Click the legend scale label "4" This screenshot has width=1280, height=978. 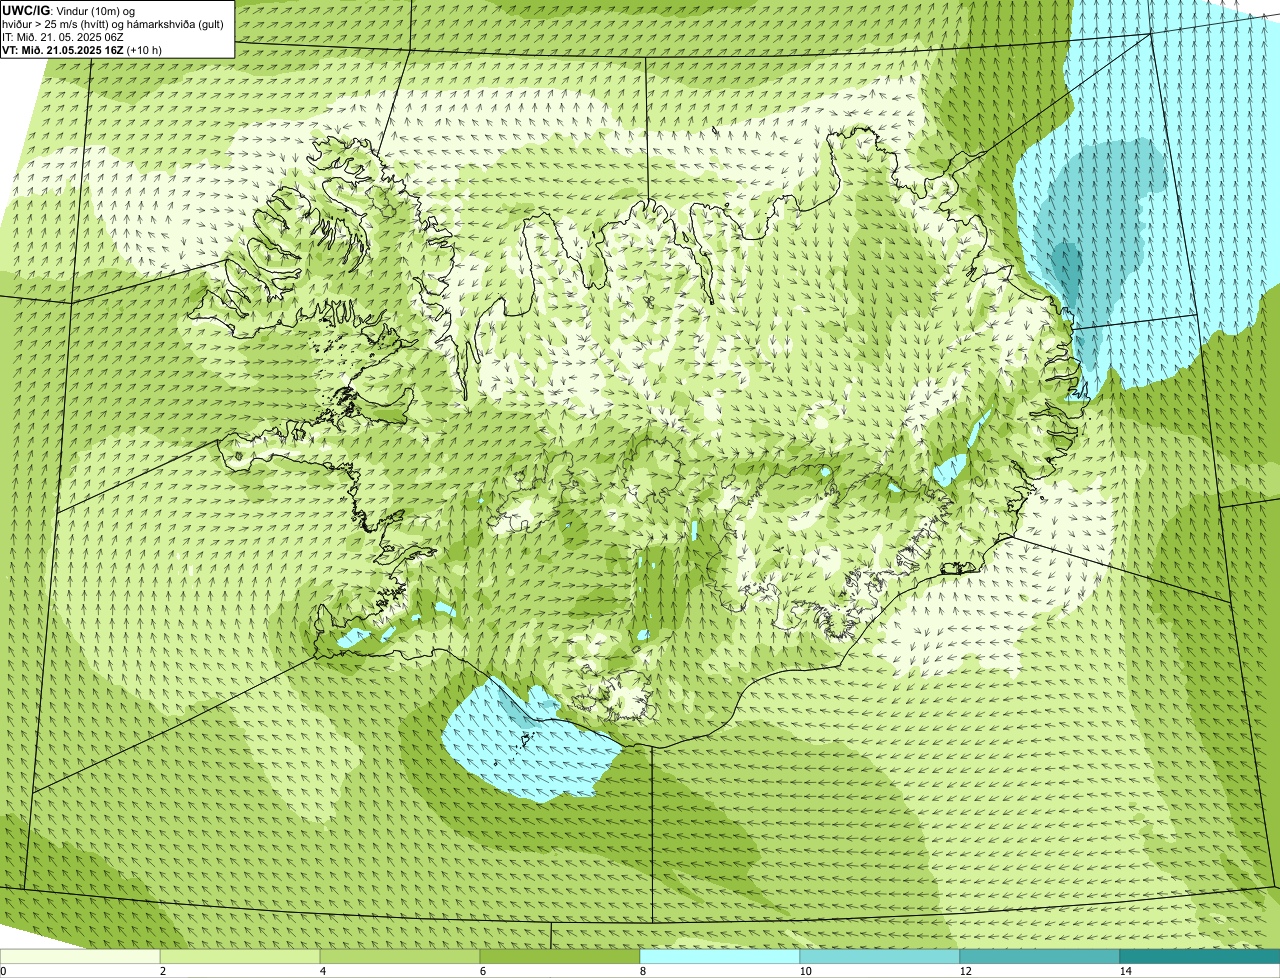tap(322, 971)
